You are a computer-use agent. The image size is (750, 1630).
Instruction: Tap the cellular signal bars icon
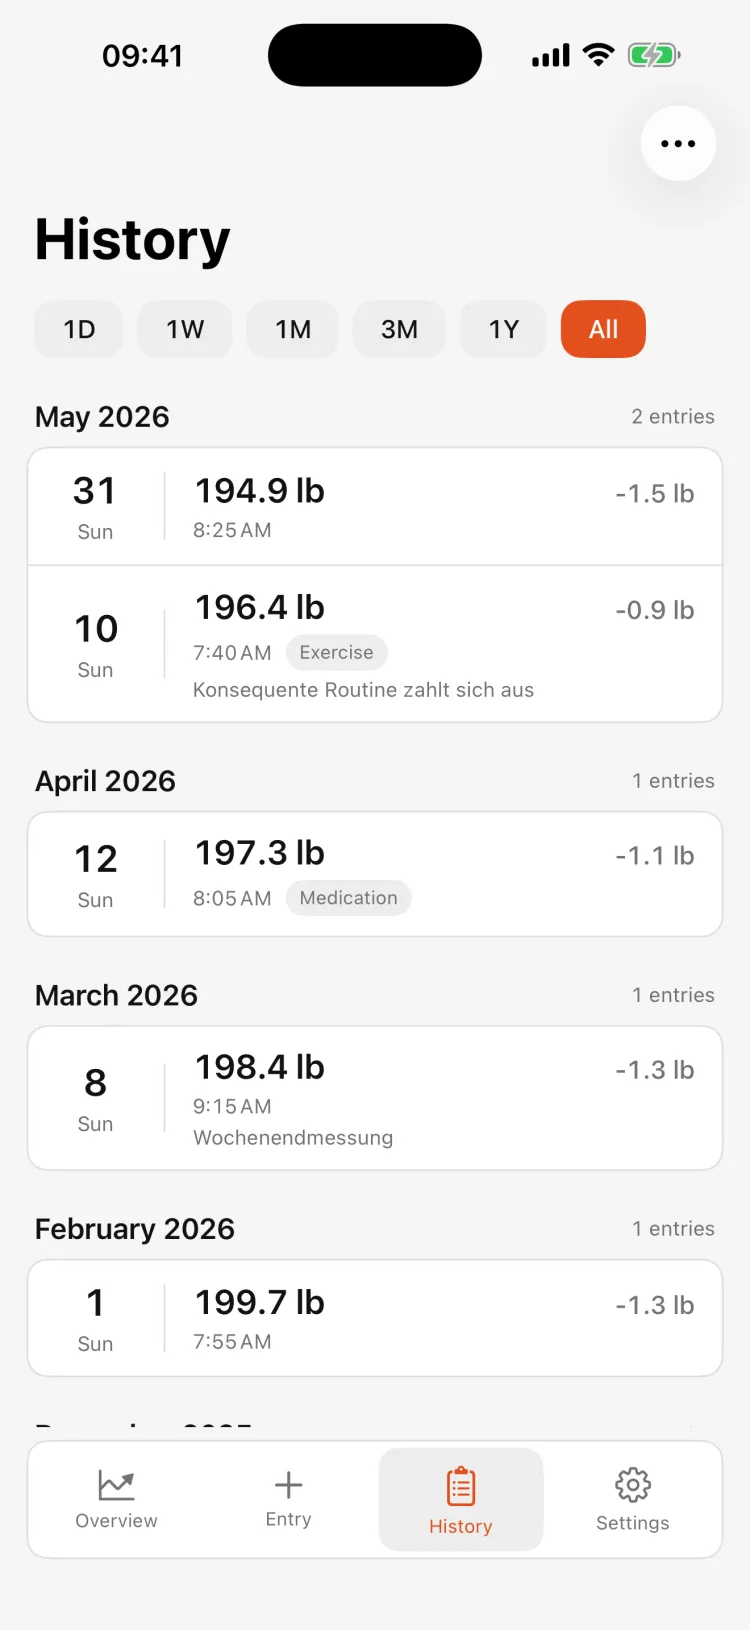[x=551, y=55]
